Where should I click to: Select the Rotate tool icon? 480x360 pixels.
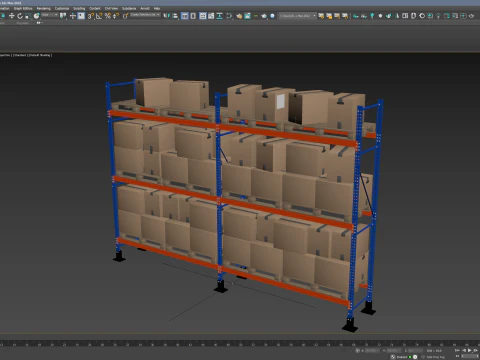coord(20,16)
